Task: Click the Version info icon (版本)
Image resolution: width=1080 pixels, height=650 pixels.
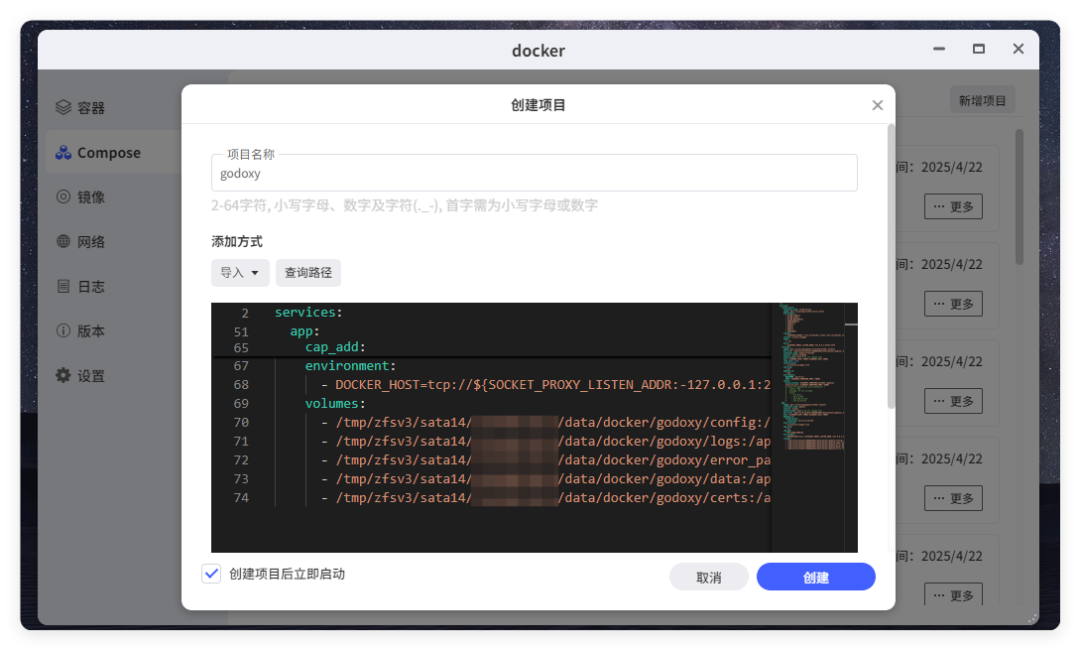Action: pyautogui.click(x=64, y=330)
